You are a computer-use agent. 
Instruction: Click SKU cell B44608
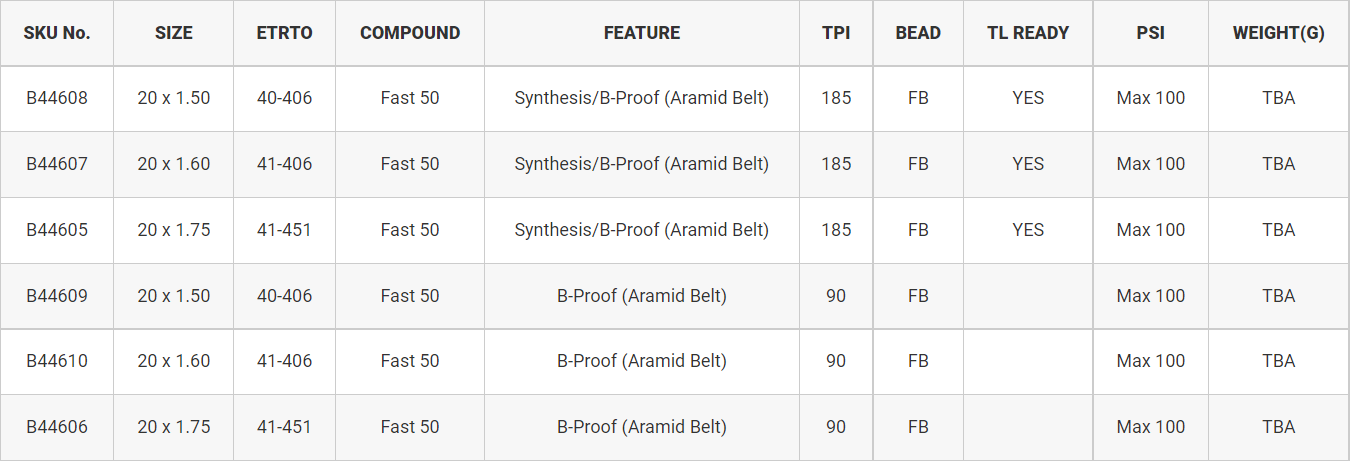(57, 98)
